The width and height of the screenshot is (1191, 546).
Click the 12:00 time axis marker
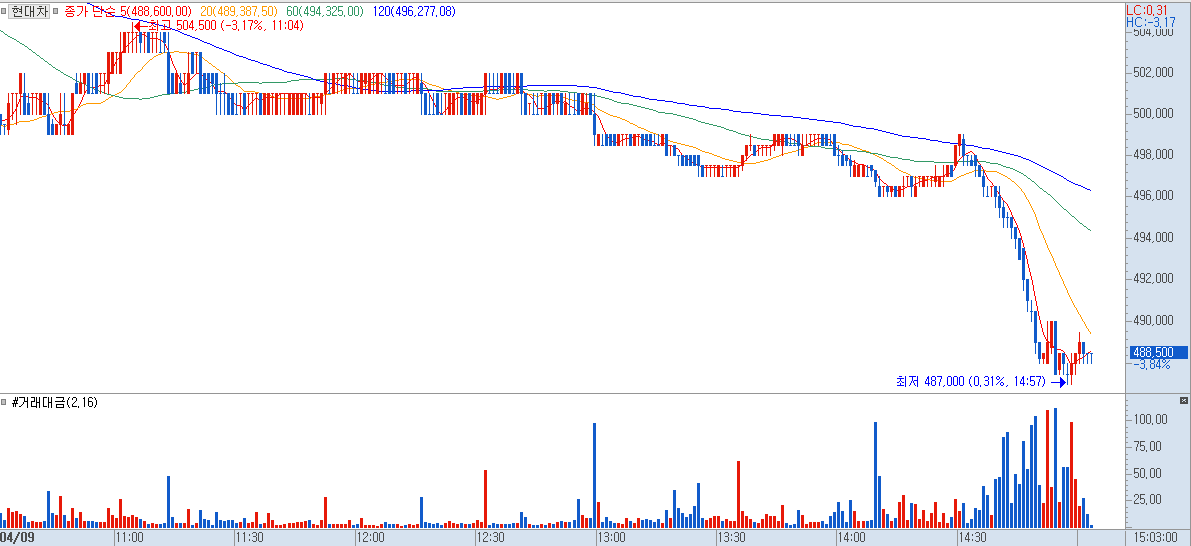371,538
